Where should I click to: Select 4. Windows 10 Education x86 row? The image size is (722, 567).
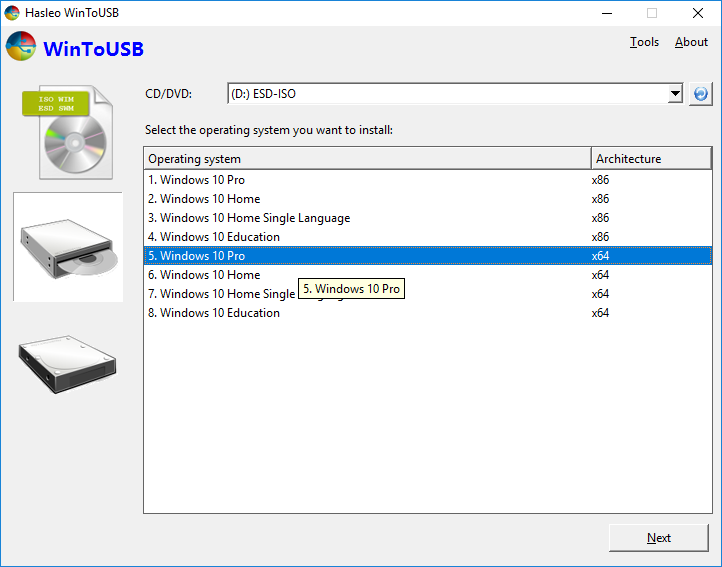click(x=428, y=237)
